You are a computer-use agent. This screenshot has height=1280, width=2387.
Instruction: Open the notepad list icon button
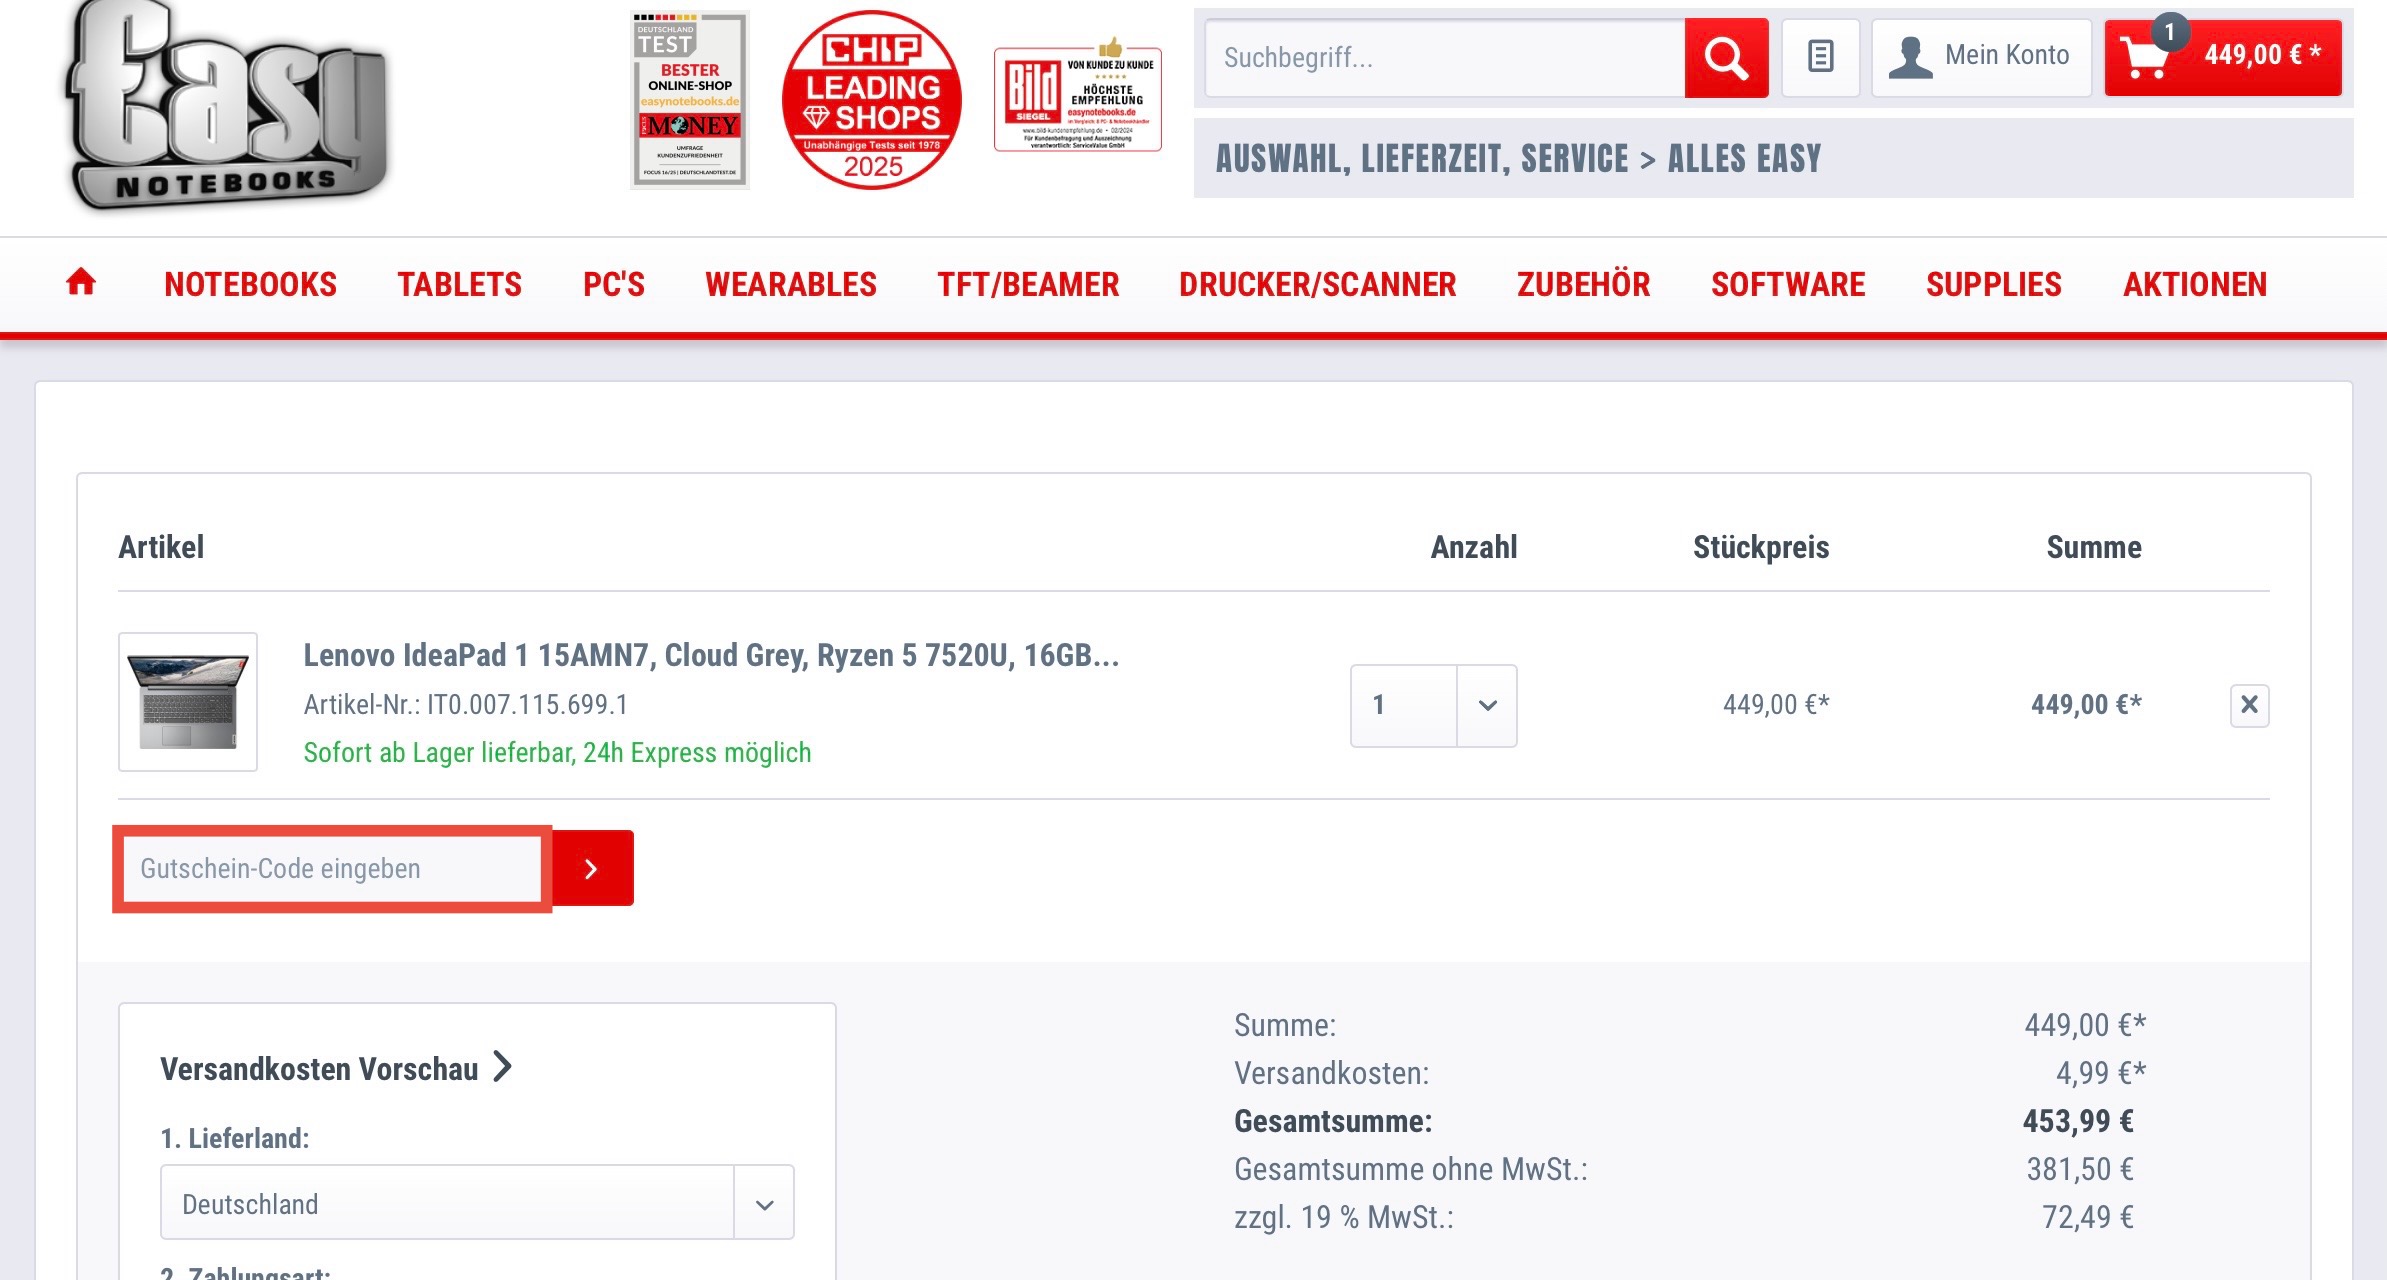coord(1821,57)
